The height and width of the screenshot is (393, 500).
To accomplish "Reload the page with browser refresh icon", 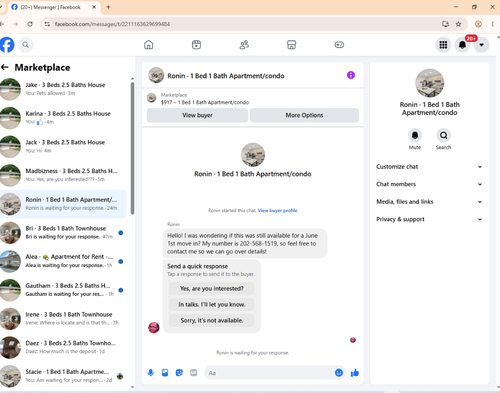I will 30,24.
